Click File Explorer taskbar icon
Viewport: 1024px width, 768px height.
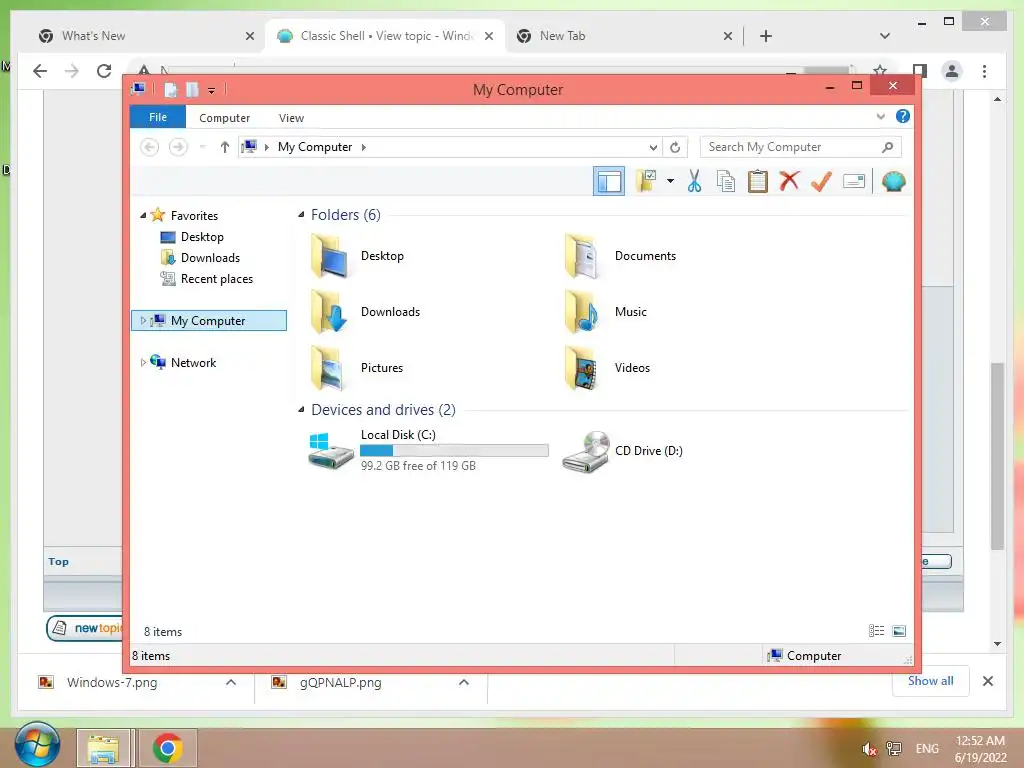(103, 748)
